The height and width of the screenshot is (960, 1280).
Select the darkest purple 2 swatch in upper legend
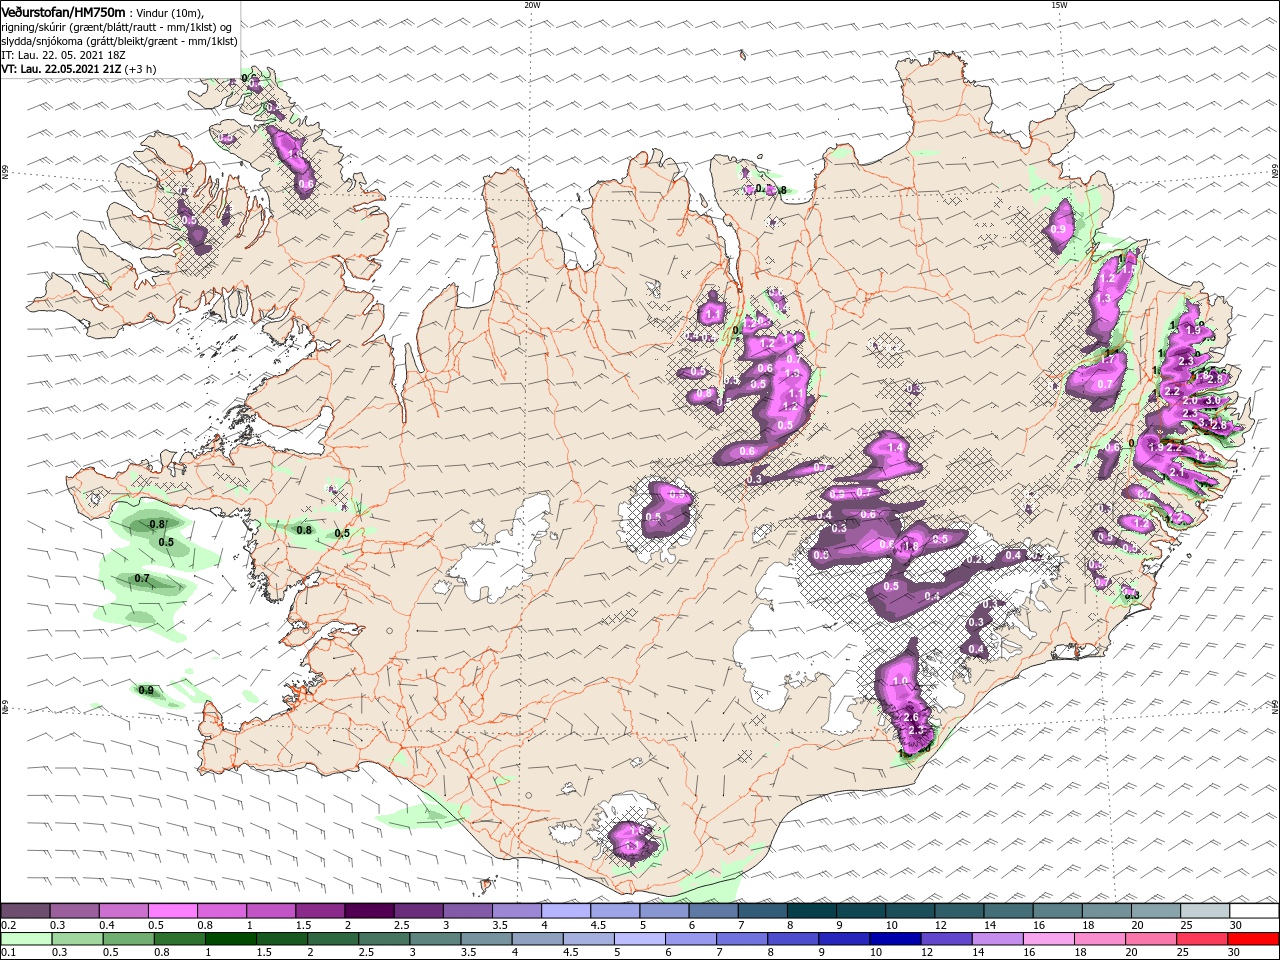[369, 911]
